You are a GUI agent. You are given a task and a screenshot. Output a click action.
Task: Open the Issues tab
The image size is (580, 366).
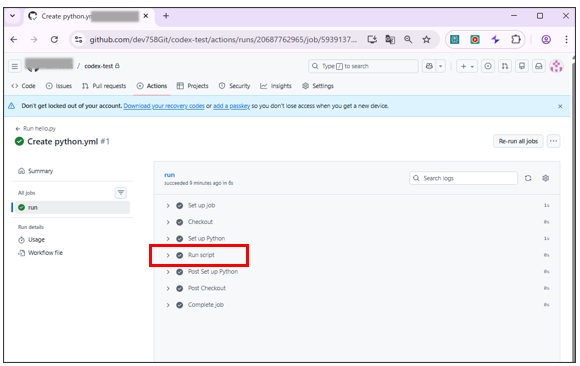point(59,86)
